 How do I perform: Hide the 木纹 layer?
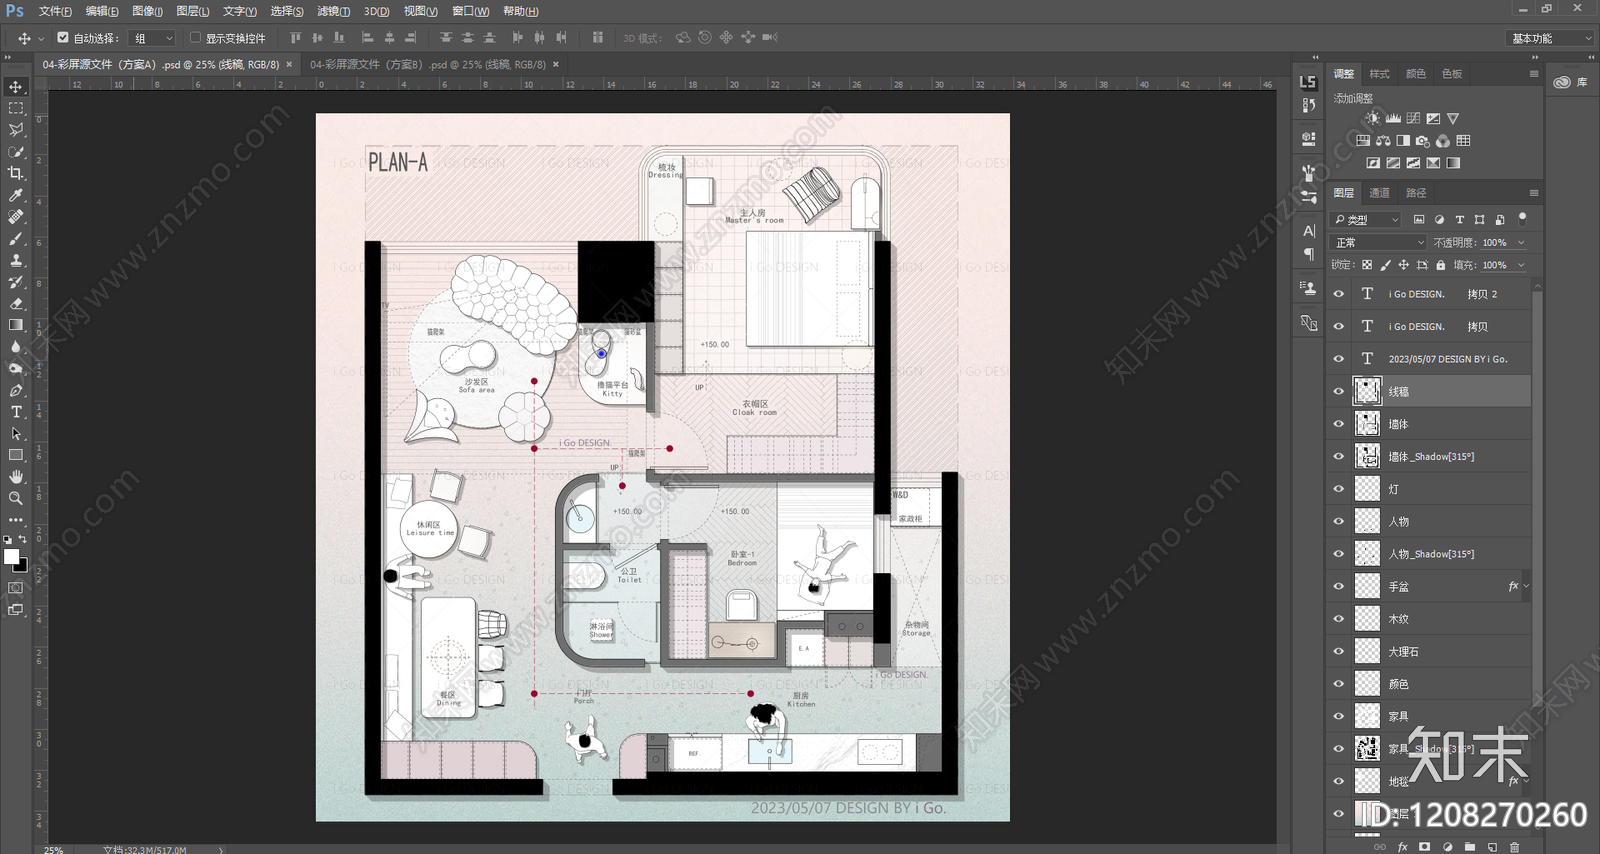[x=1338, y=619]
